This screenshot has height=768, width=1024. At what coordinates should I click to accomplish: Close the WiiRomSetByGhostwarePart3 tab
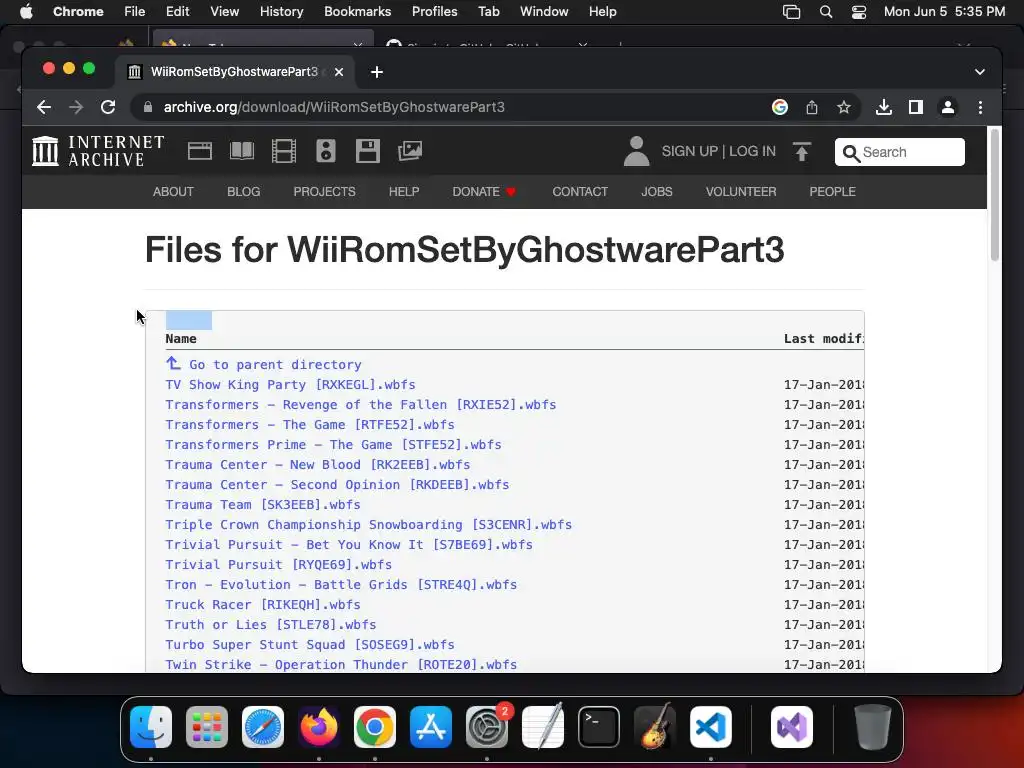point(339,72)
